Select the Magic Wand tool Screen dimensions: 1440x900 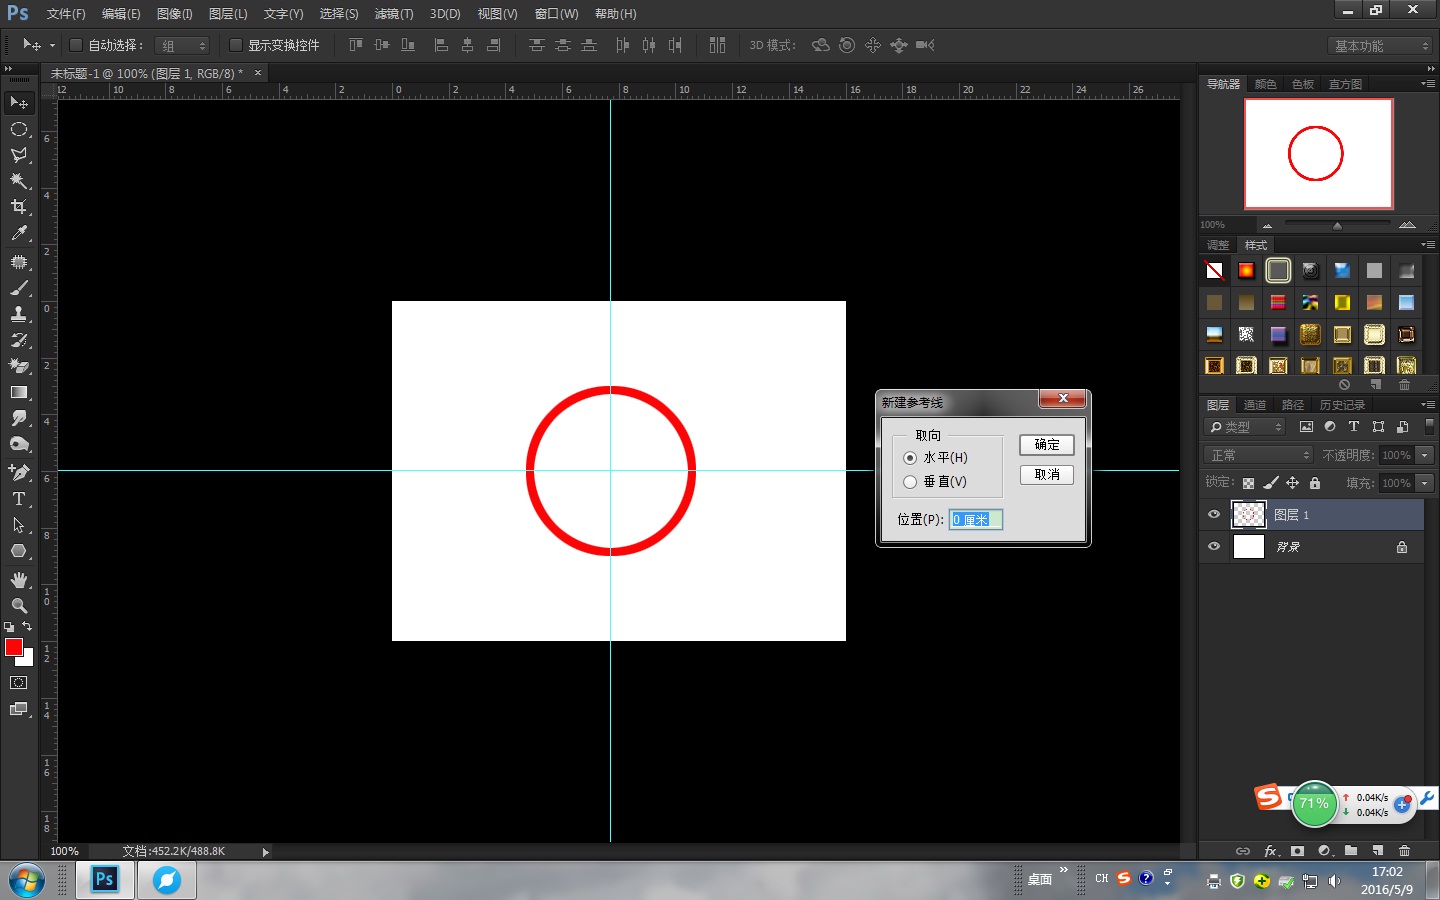[19, 181]
